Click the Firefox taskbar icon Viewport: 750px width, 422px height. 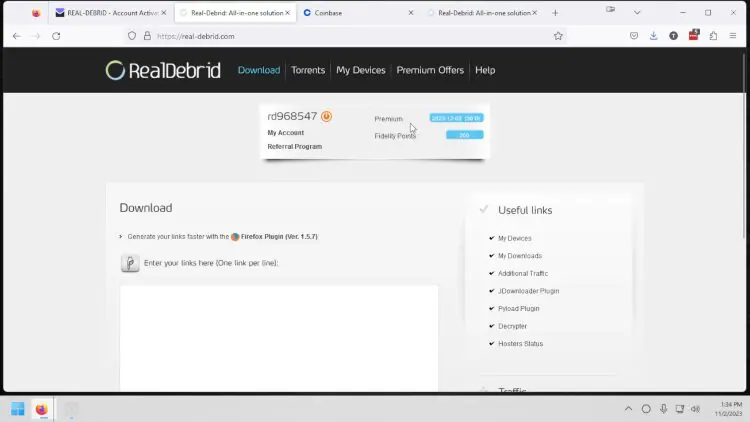42,409
